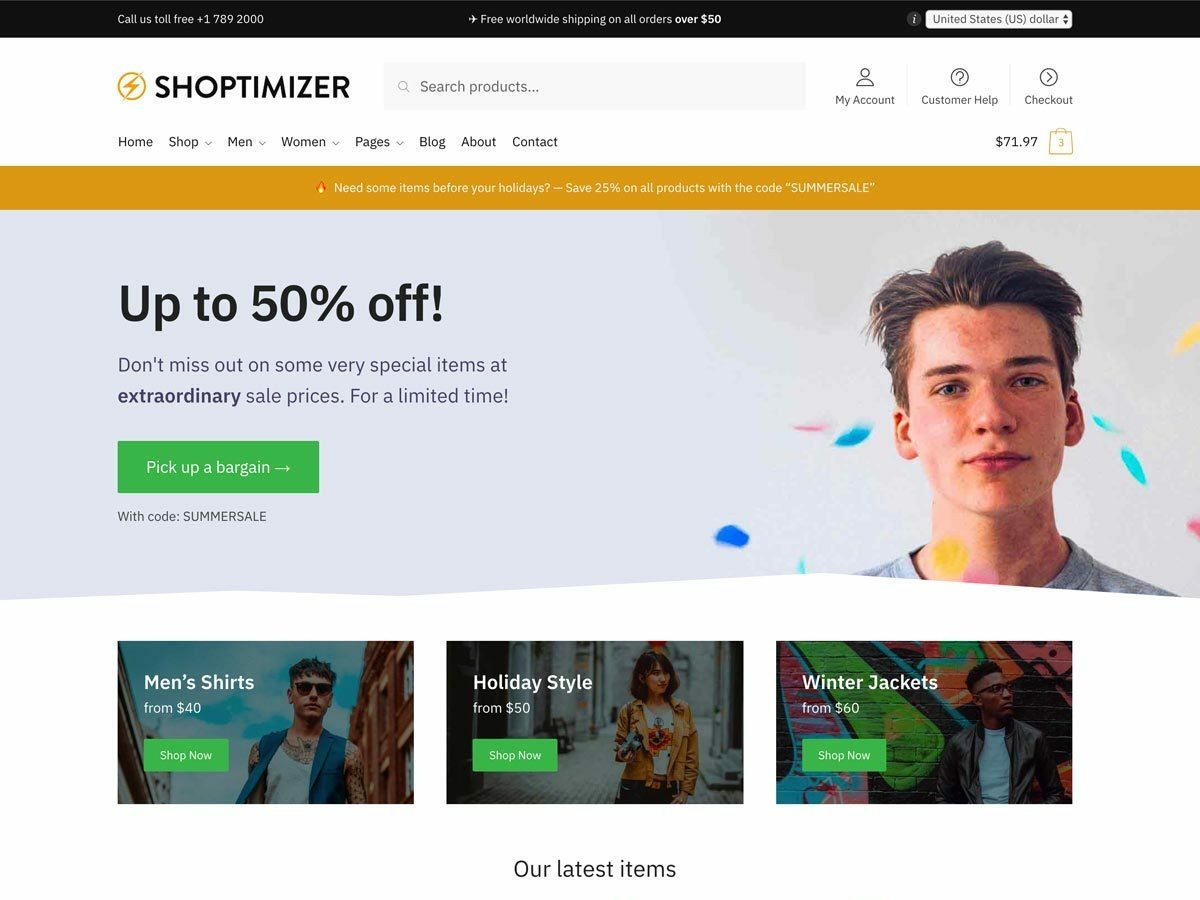This screenshot has height=900, width=1200.
Task: Expand the Women menu dropdown
Action: click(310, 142)
